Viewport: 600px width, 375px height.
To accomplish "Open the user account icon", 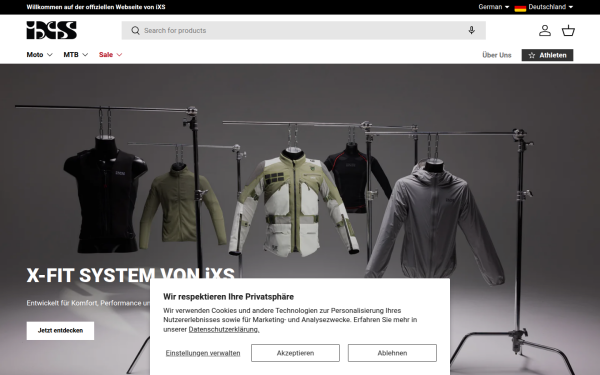I will (x=545, y=31).
